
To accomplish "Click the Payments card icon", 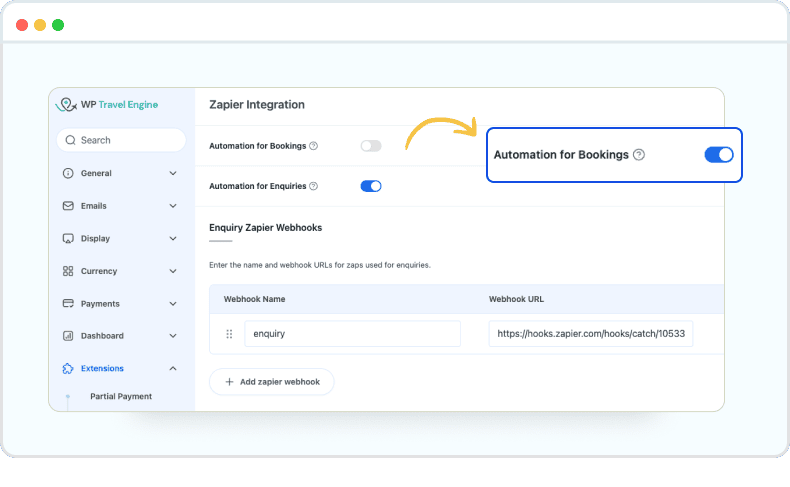I will point(68,304).
